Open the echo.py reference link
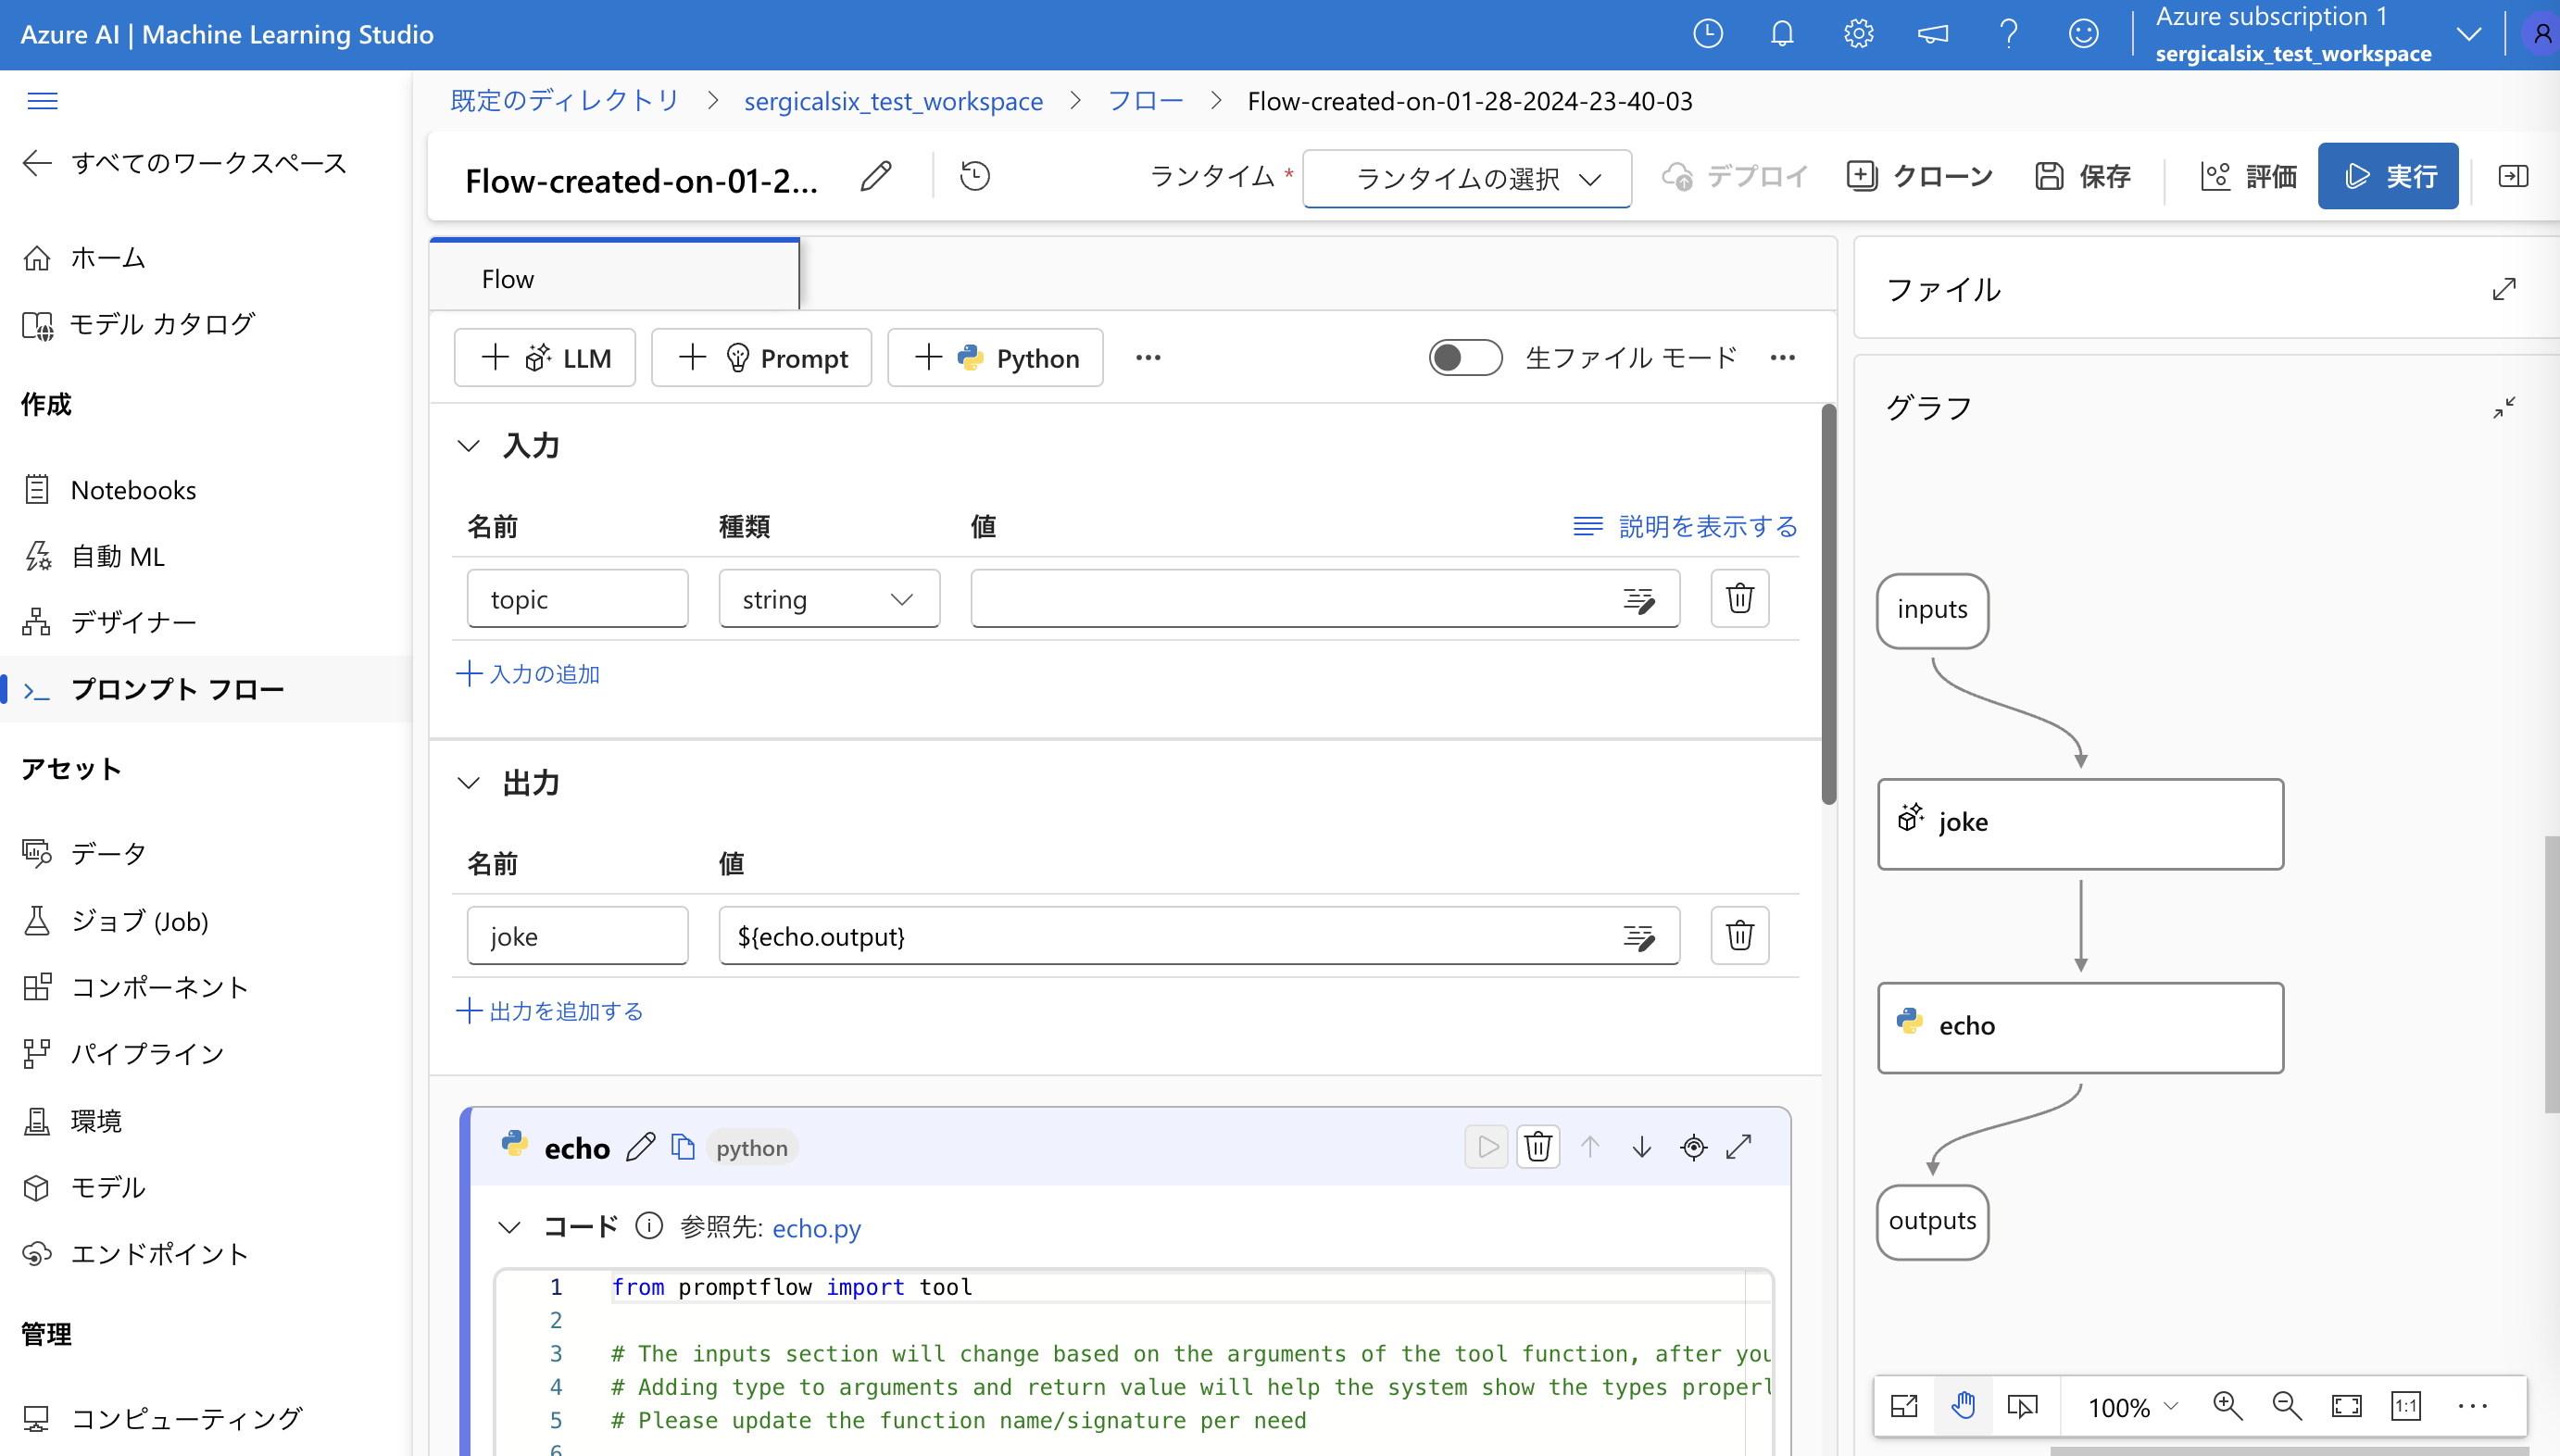Viewport: 2560px width, 1456px height. pos(816,1228)
